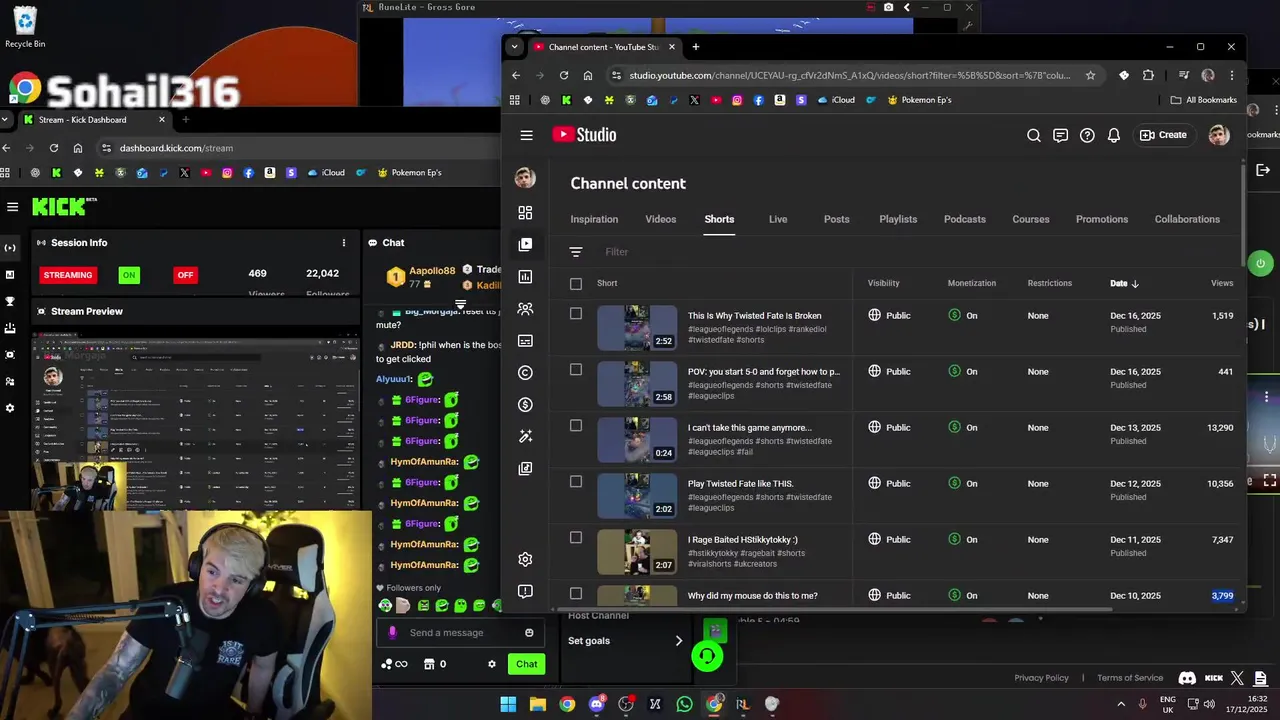The height and width of the screenshot is (720, 1280).
Task: Click the filter icon beside Filter field
Action: tap(575, 252)
